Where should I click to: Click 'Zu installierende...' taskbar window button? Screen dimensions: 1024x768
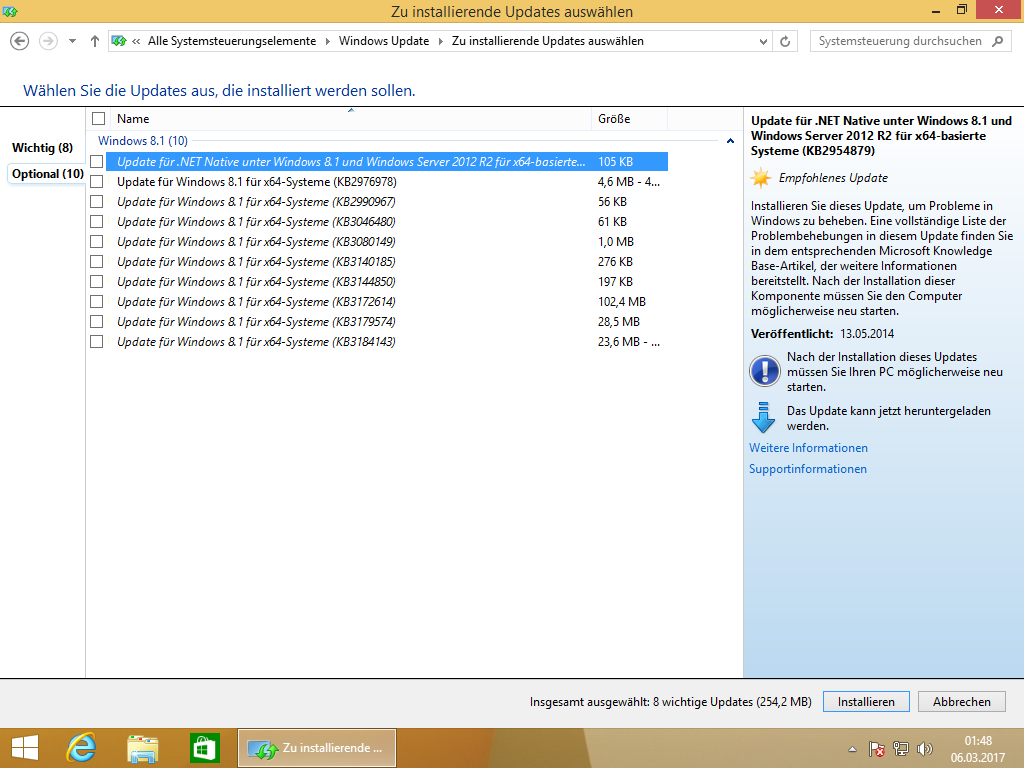pyautogui.click(x=317, y=748)
